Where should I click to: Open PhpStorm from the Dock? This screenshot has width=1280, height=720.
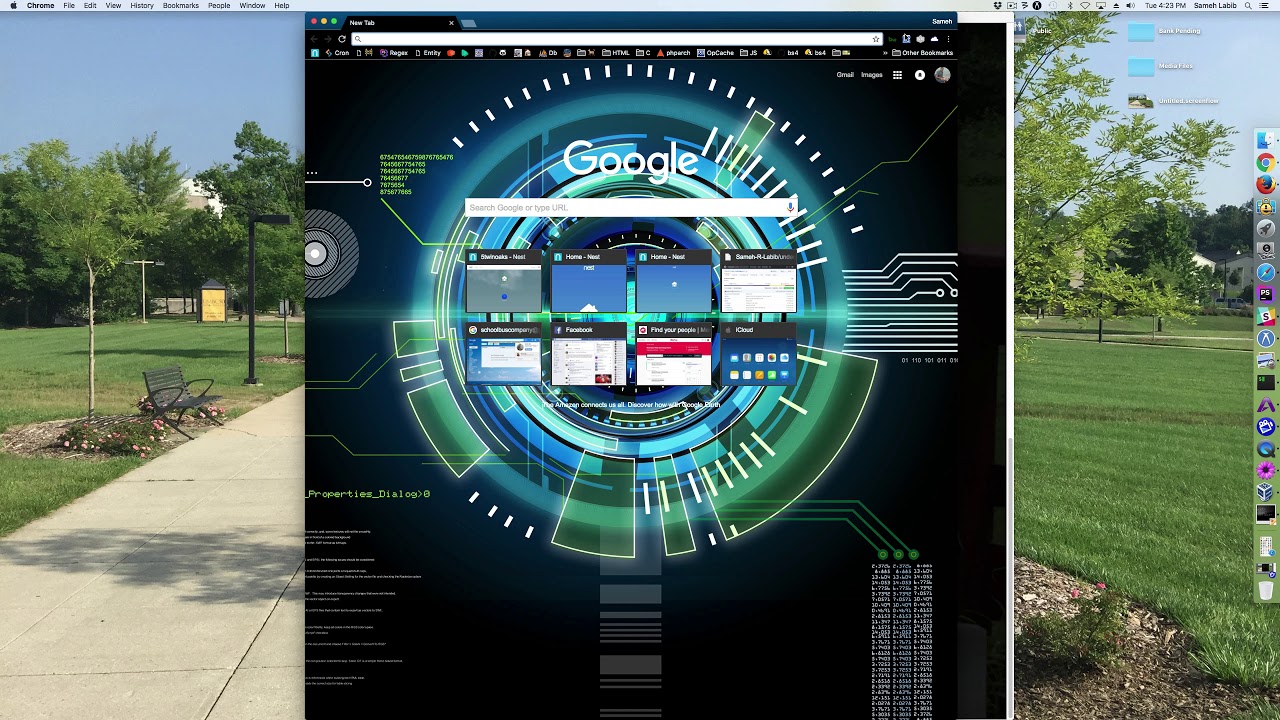(1266, 294)
